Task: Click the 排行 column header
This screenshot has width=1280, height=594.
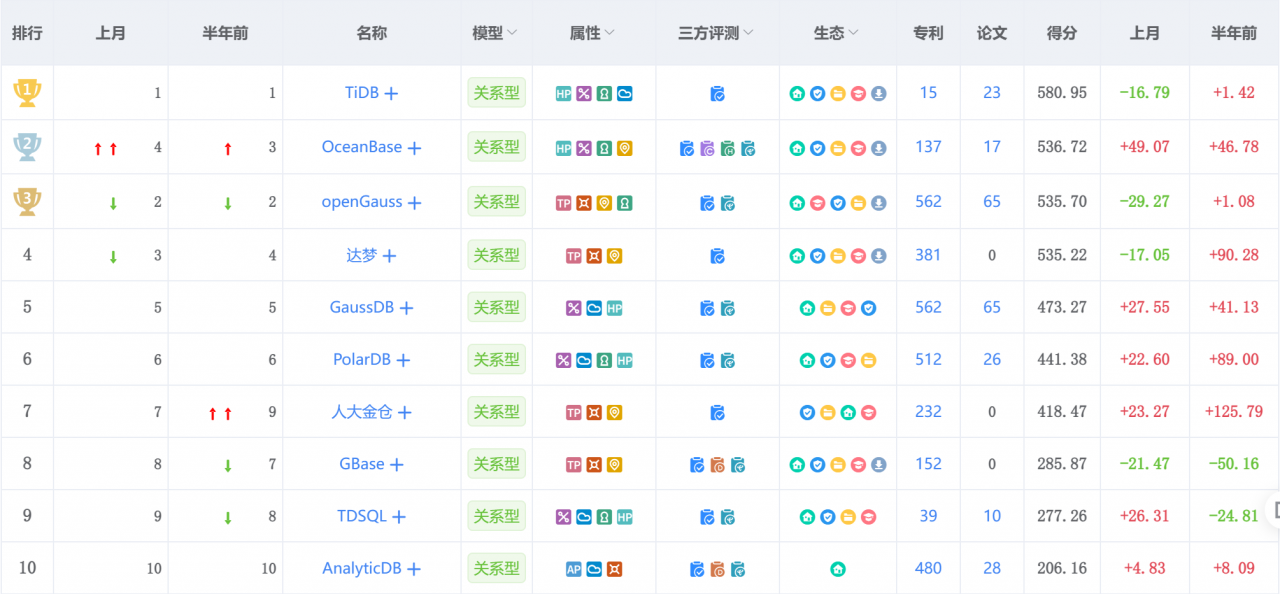Action: coord(27,33)
